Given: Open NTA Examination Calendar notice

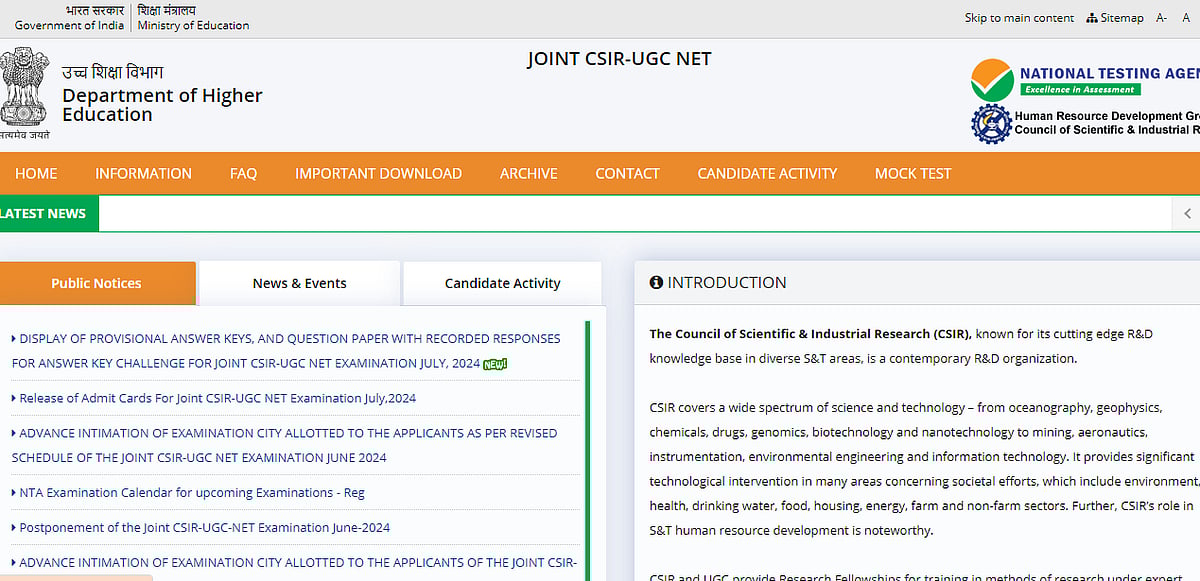Looking at the screenshot, I should click(192, 493).
